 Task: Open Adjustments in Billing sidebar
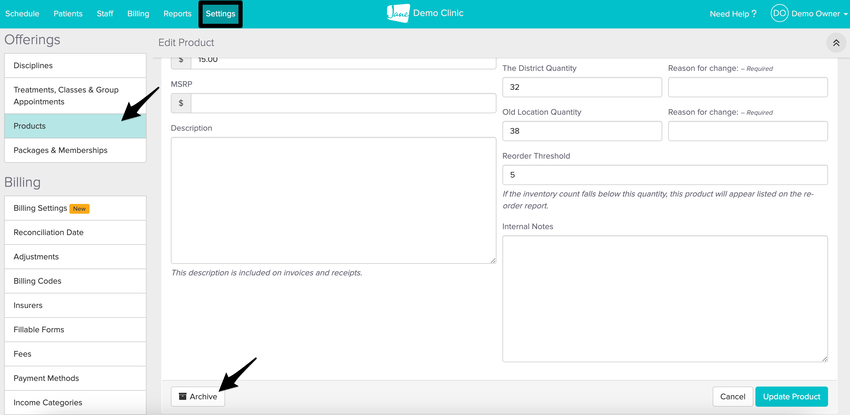(75, 257)
